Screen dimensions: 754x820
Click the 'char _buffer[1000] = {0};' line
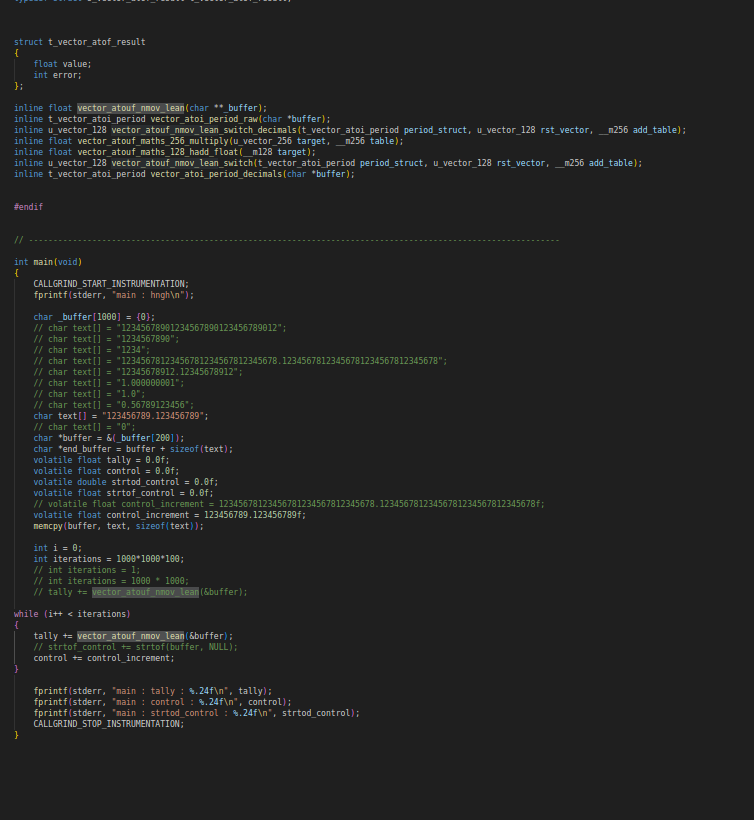[x=94, y=317]
